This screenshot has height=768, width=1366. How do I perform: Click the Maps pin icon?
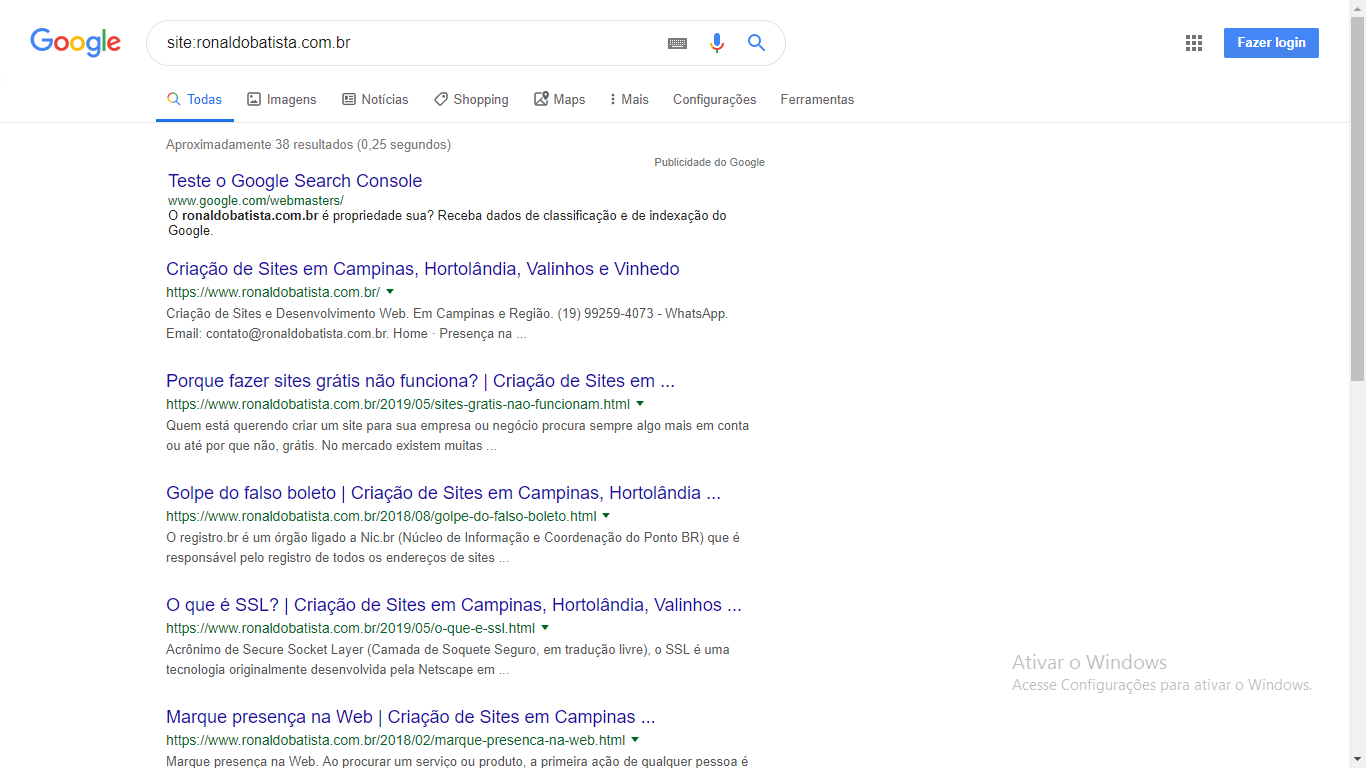coord(541,99)
